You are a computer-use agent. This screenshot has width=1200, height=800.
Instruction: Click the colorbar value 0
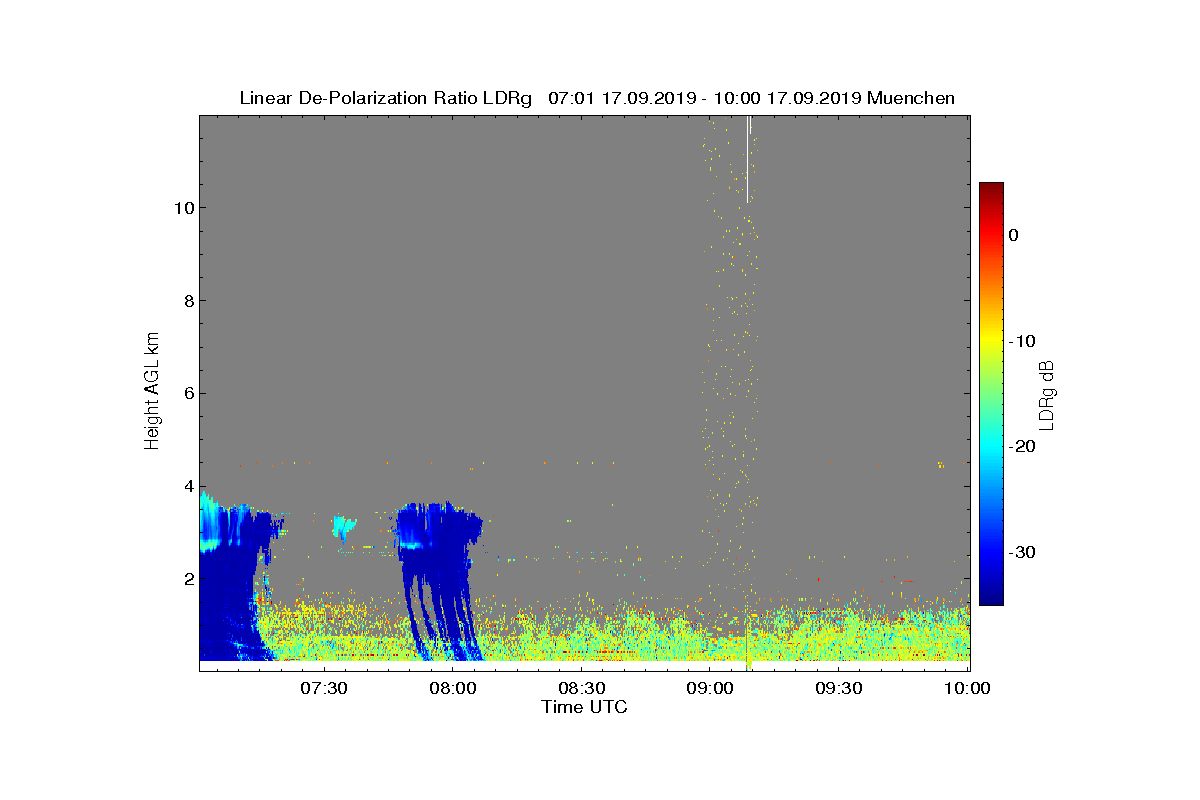point(1013,235)
